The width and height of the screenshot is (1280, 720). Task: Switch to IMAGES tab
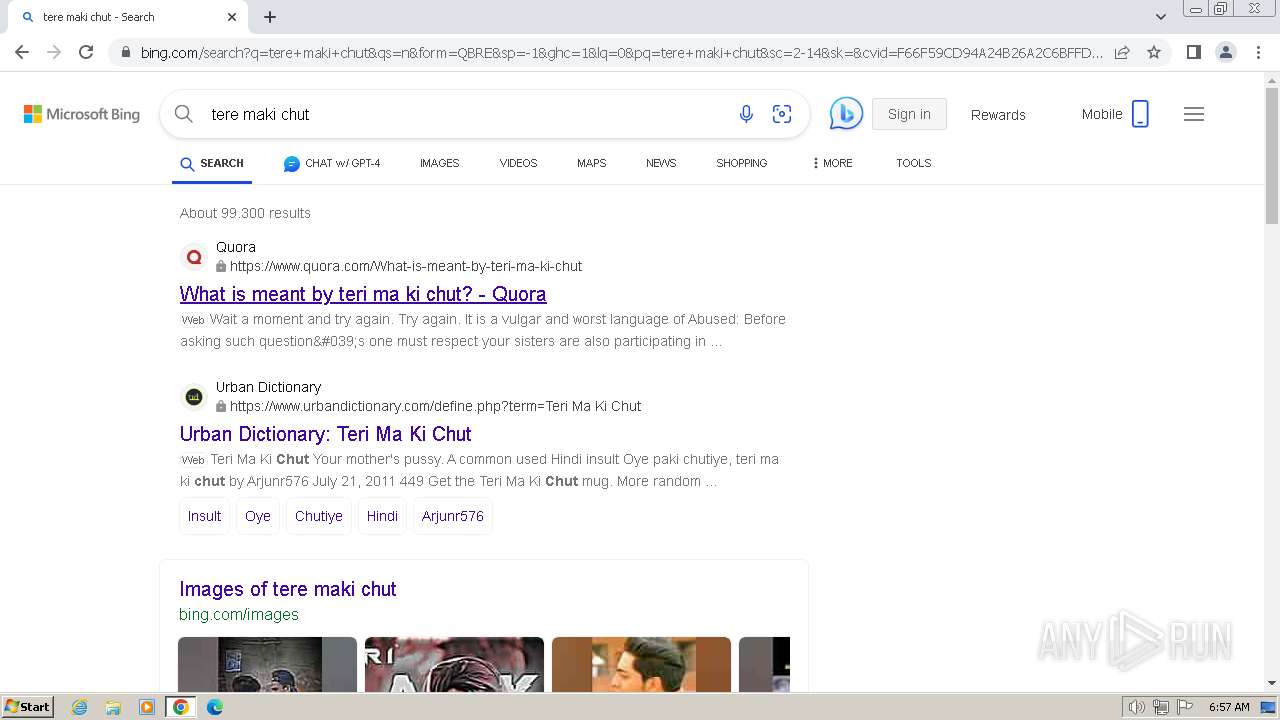pyautogui.click(x=440, y=163)
